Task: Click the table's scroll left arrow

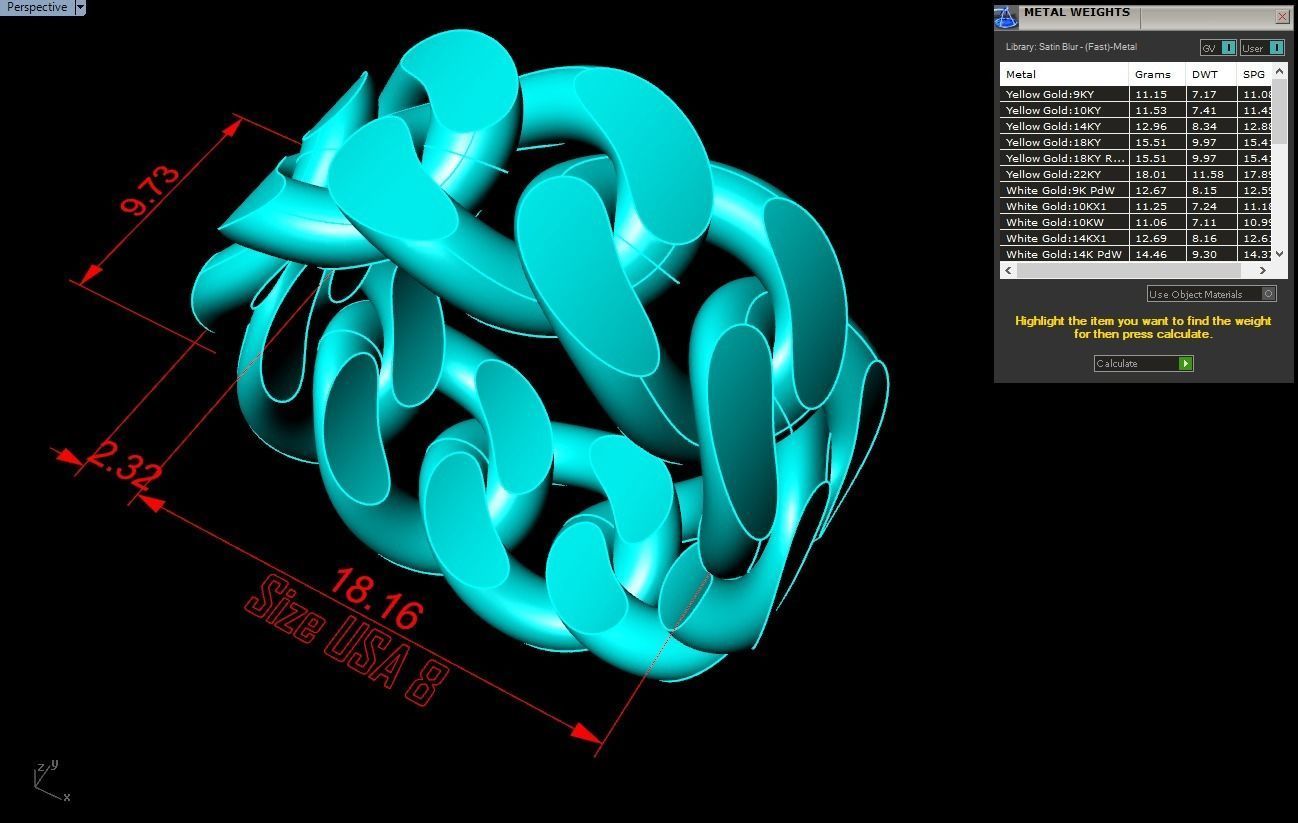Action: coord(1008,270)
